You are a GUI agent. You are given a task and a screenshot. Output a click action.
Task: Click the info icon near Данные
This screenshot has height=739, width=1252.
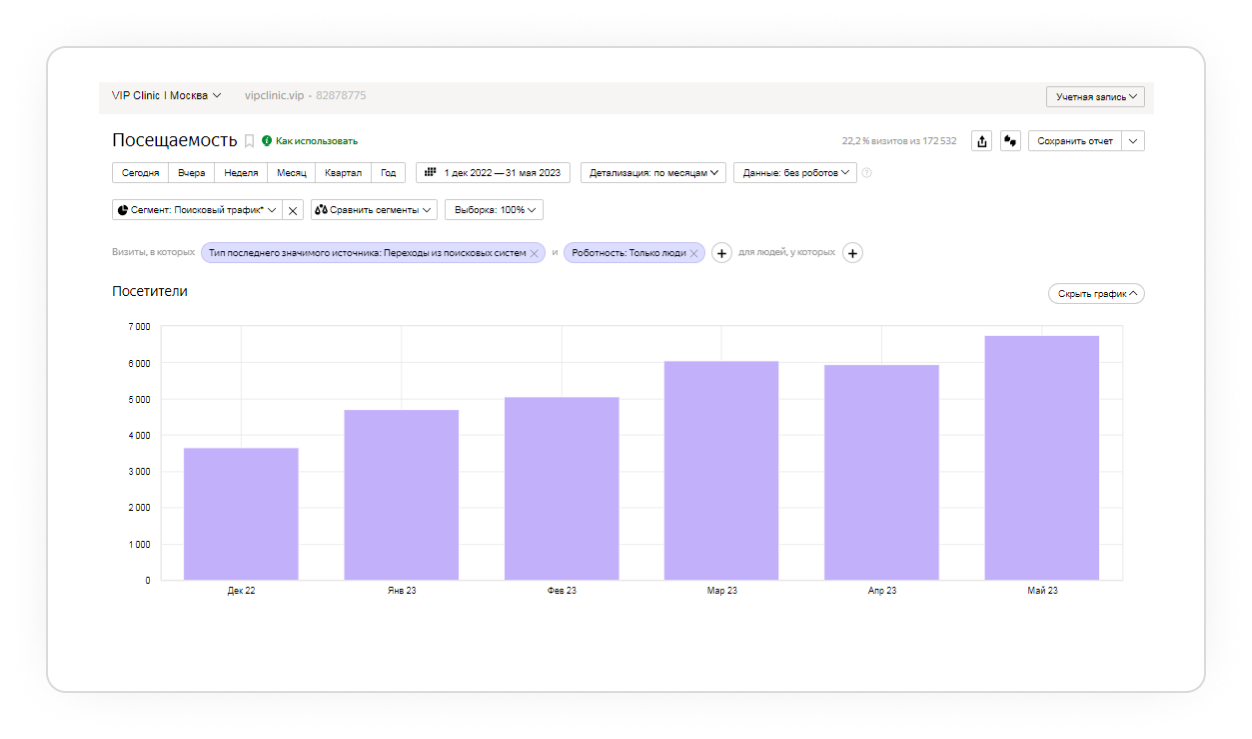tap(867, 173)
